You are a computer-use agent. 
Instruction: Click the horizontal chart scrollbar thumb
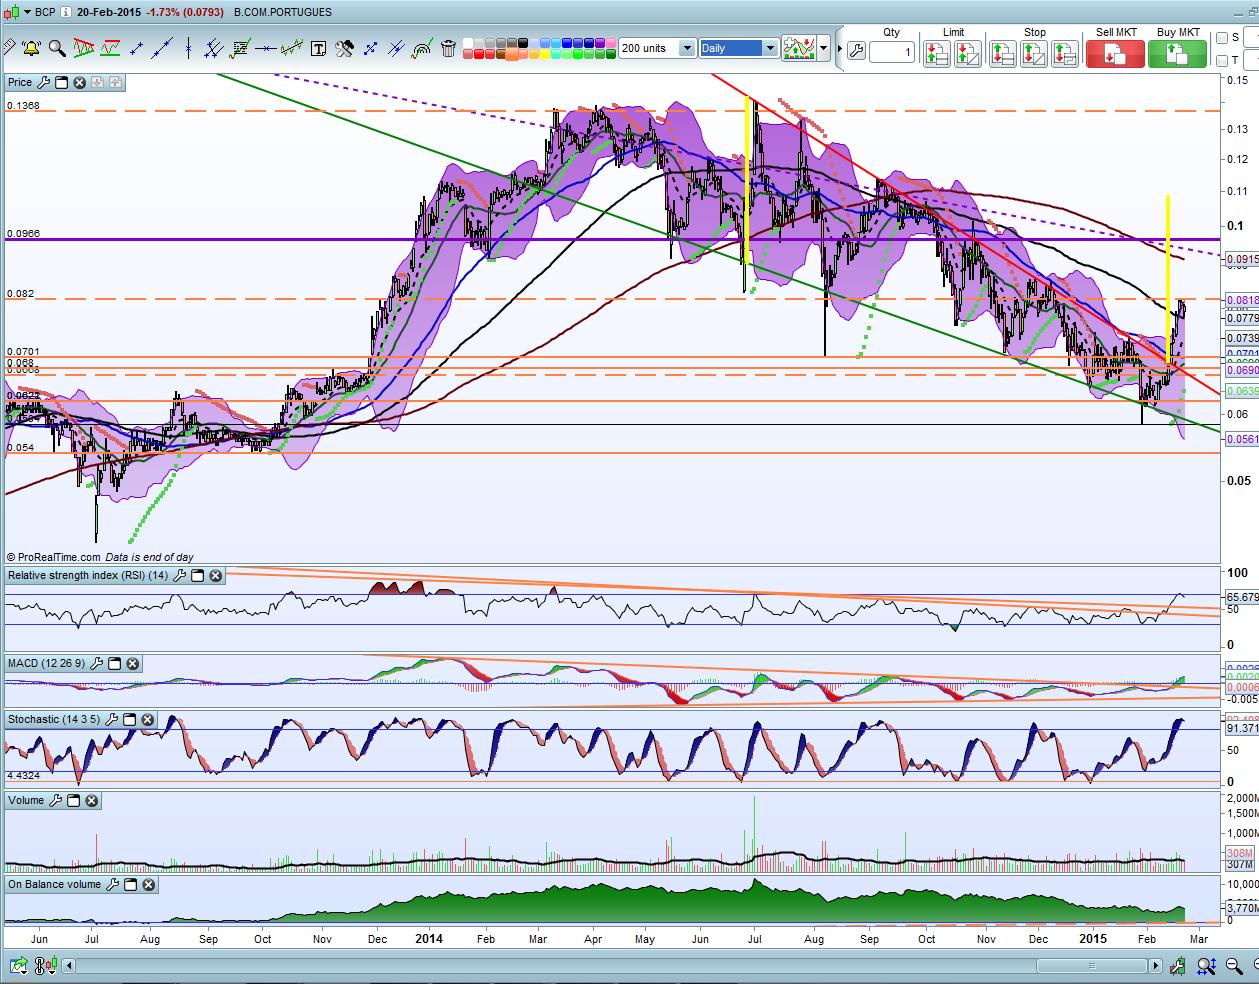pyautogui.click(x=1090, y=965)
